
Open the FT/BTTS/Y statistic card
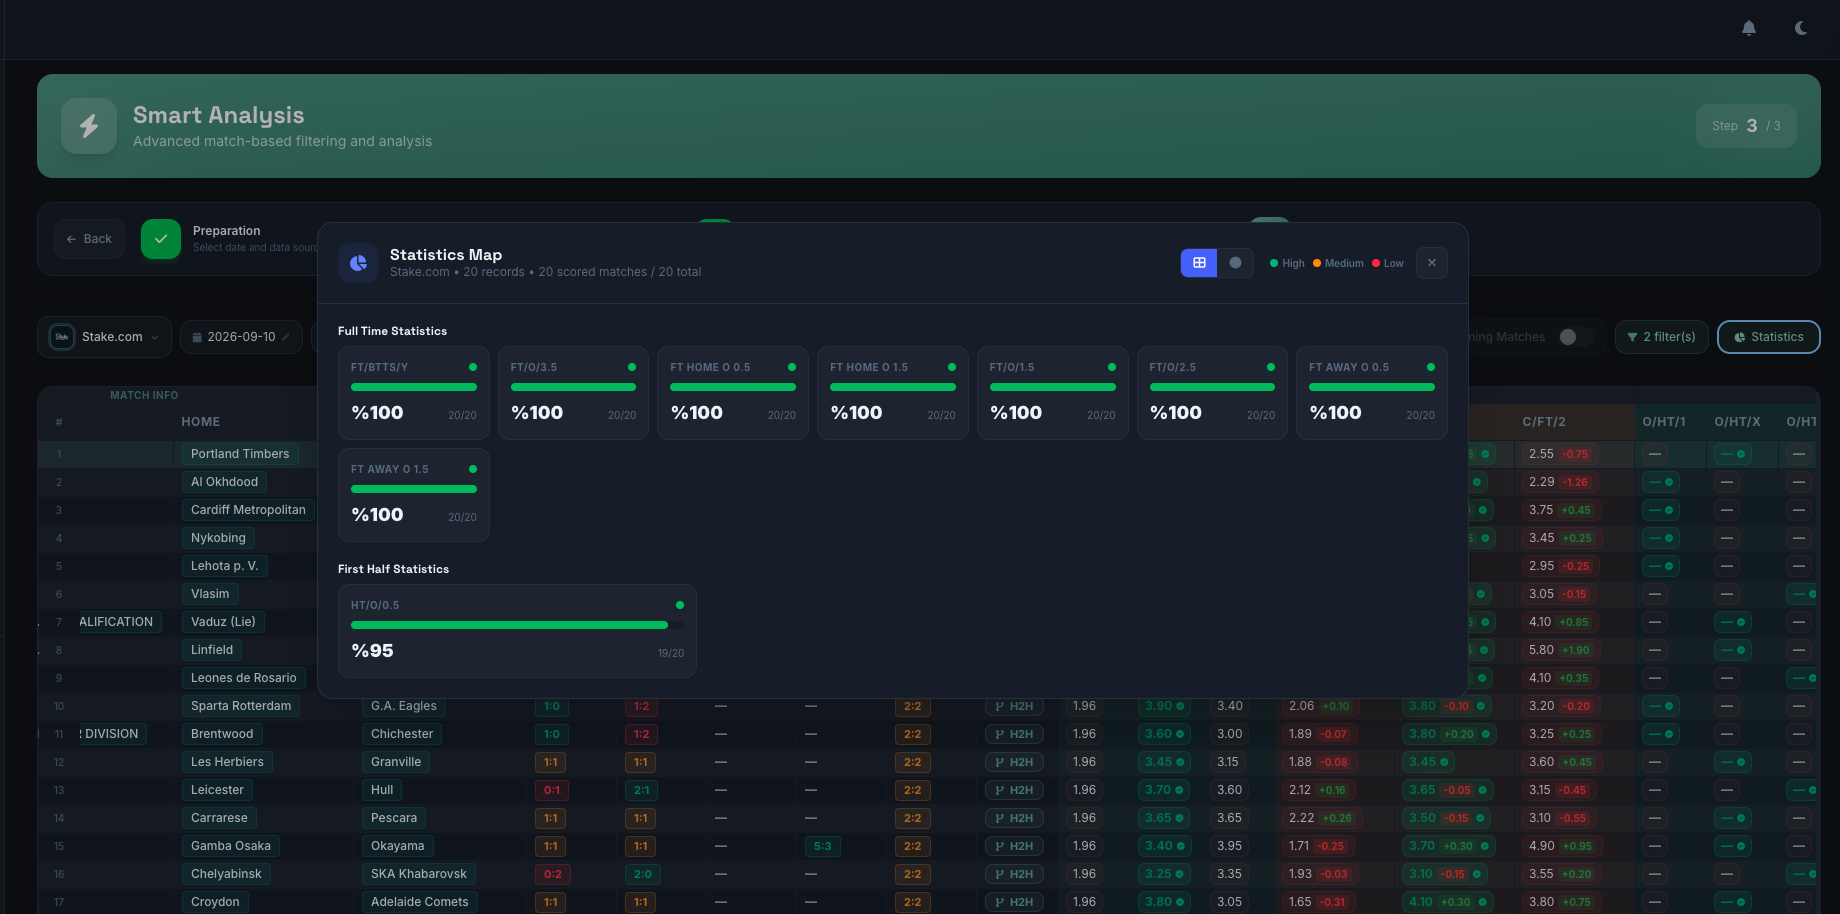tap(414, 393)
